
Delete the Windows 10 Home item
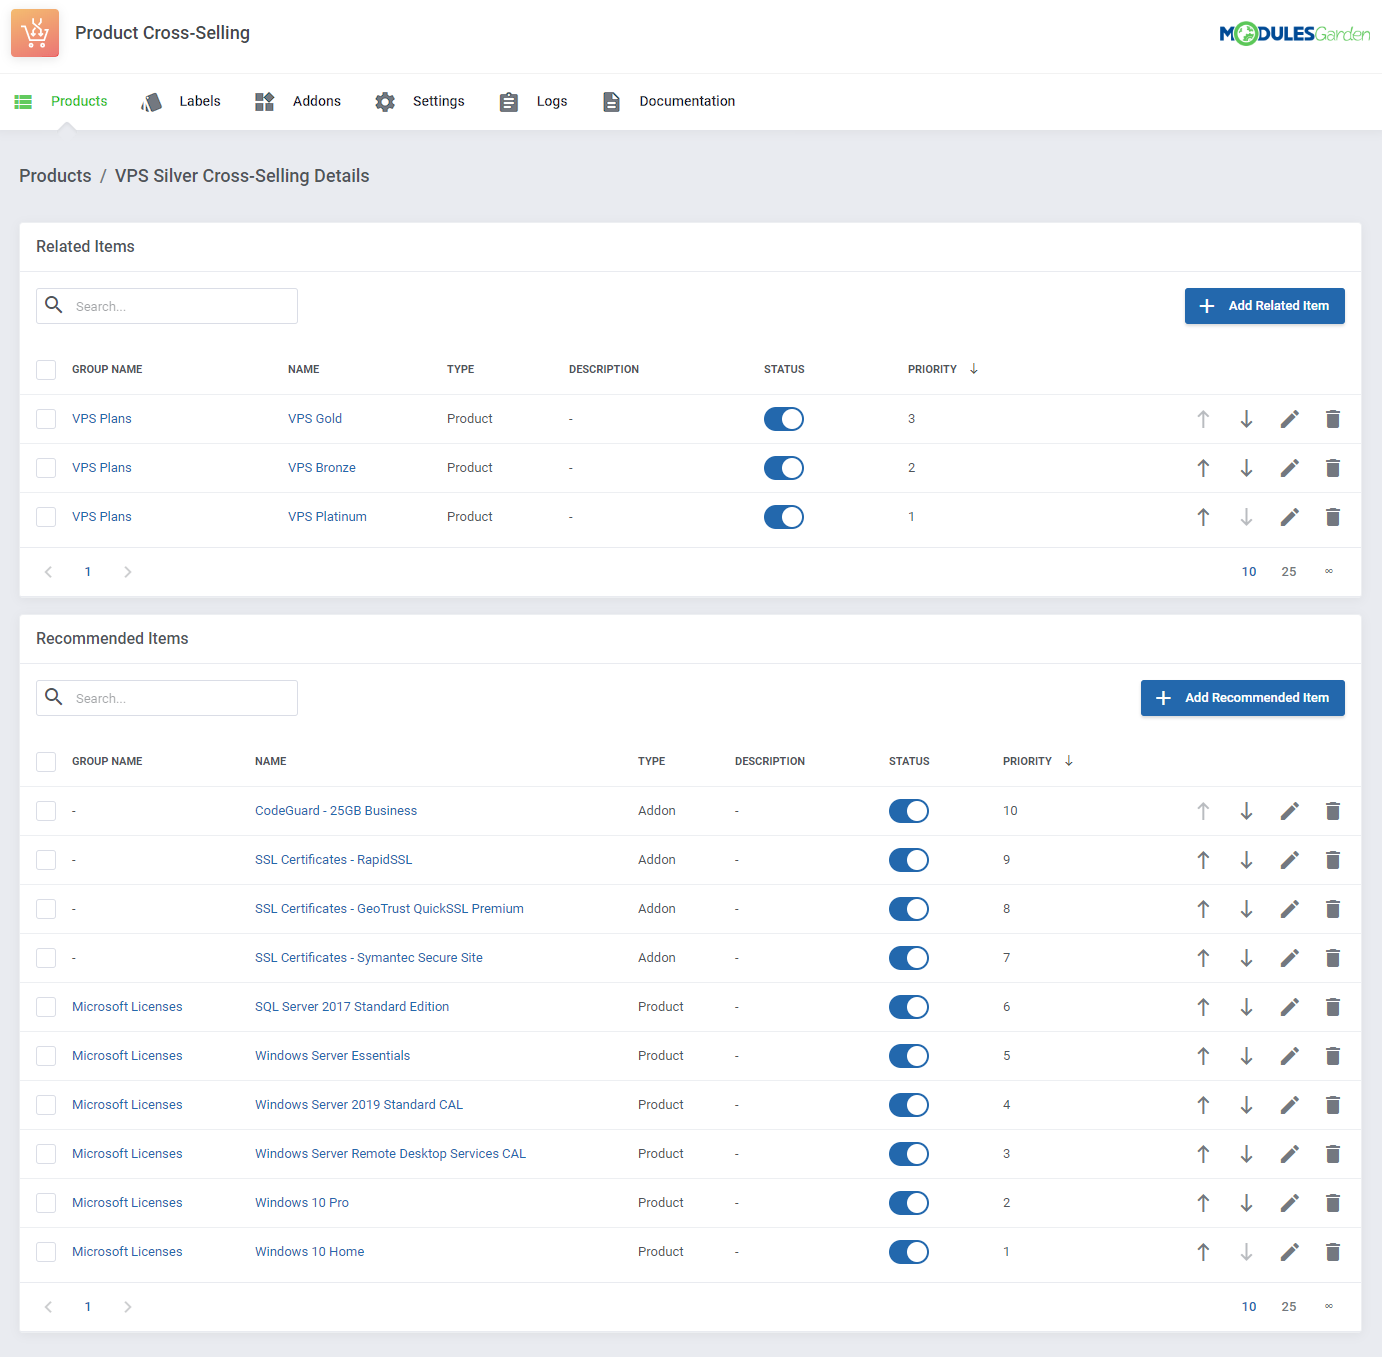pos(1333,1252)
